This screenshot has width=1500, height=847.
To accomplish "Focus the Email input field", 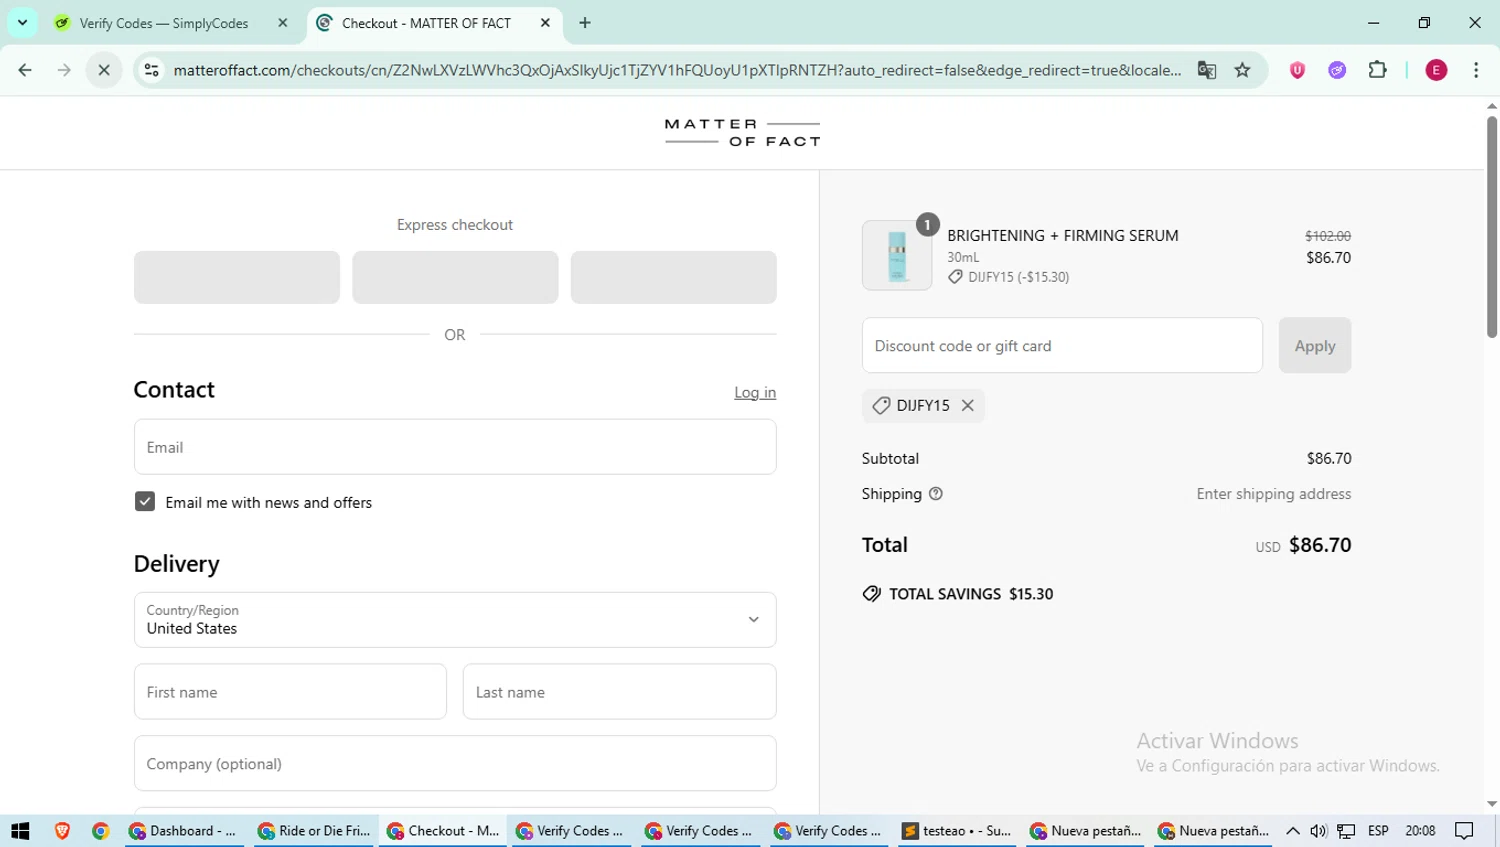I will tap(455, 447).
